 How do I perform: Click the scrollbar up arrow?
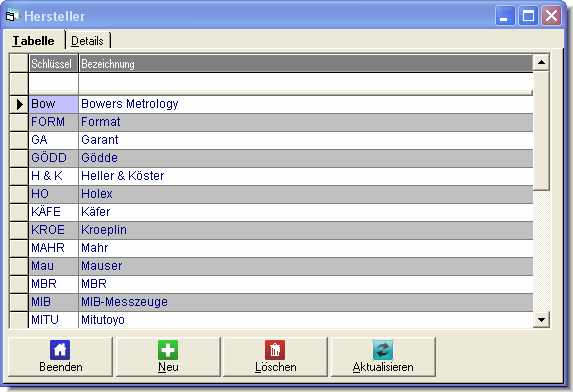pos(541,62)
